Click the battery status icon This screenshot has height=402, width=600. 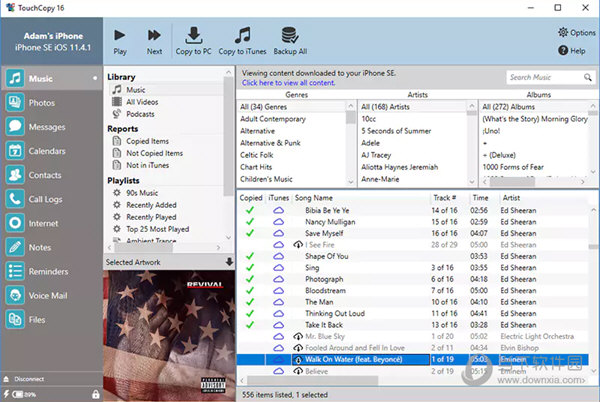[18, 394]
